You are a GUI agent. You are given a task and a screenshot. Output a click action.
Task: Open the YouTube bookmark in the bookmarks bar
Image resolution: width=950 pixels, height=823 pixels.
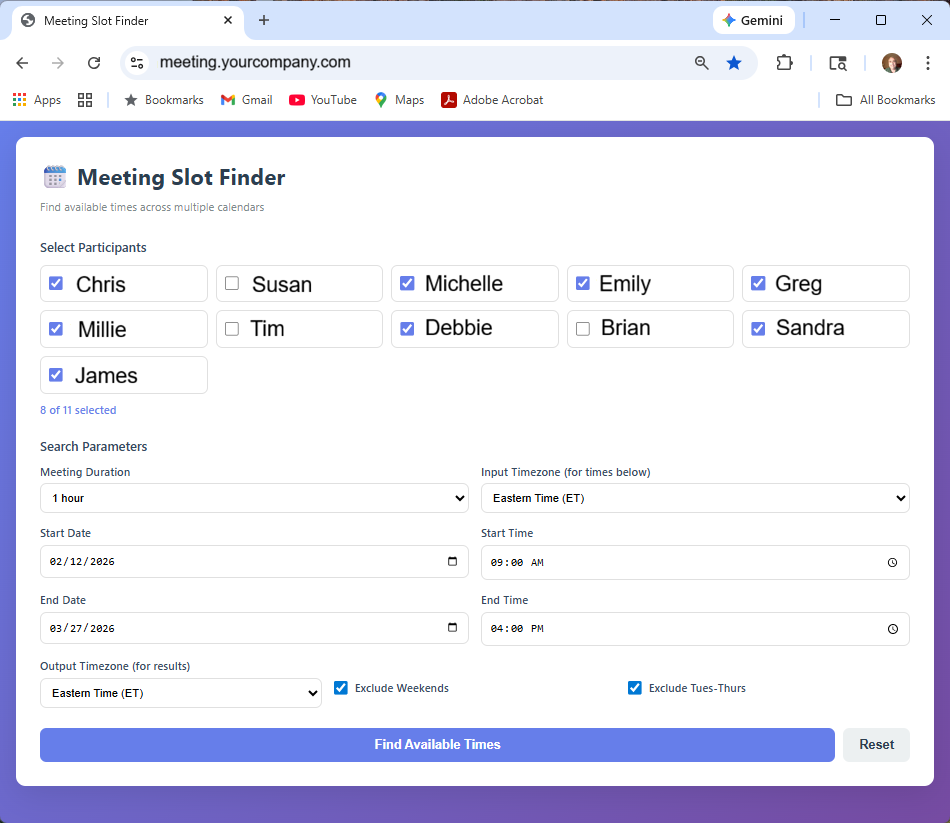(x=322, y=99)
